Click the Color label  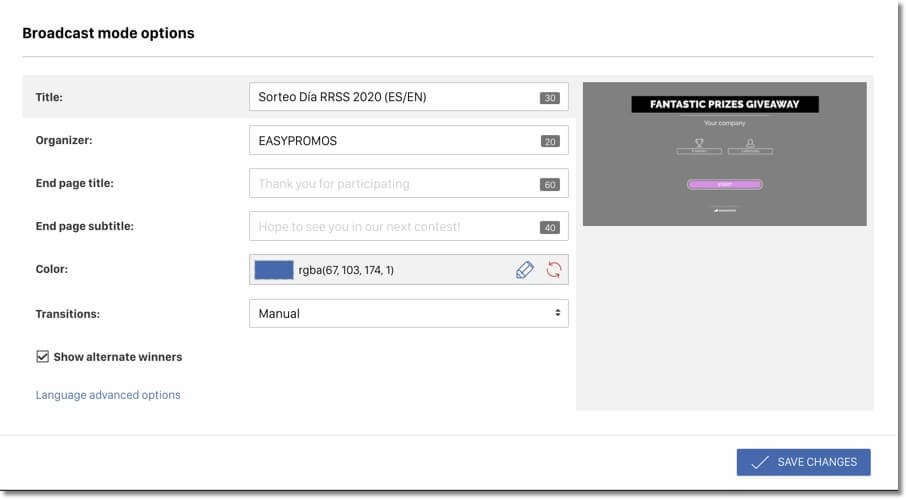pos(51,269)
